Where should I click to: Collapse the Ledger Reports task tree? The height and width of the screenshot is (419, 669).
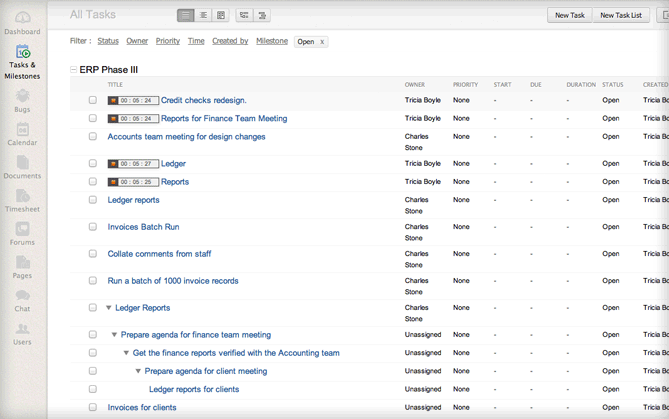click(109, 308)
